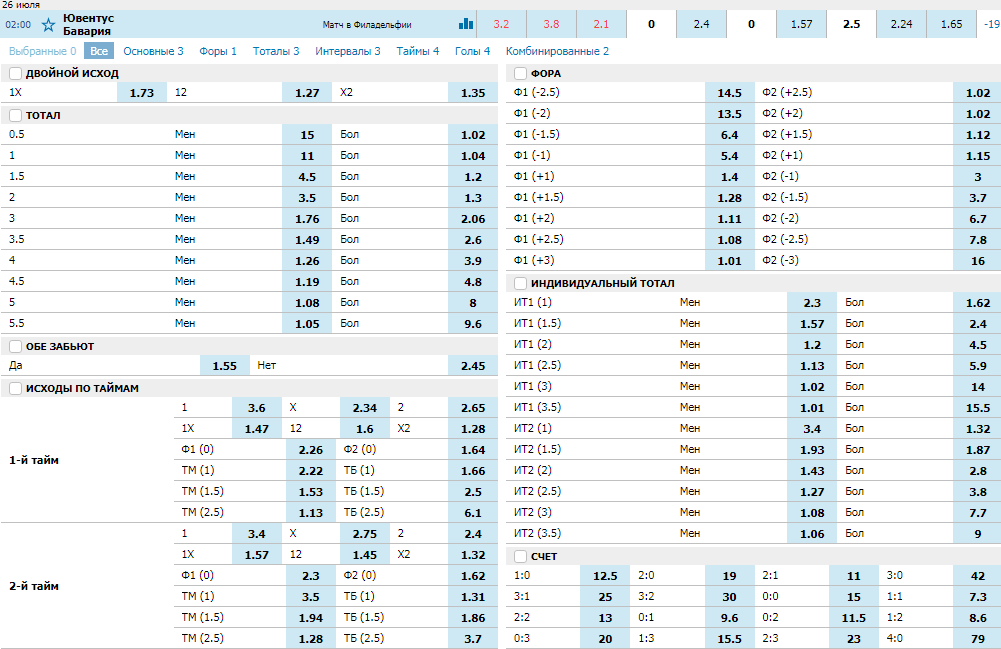
Task: Open the Интервалы 3 tab
Action: 348,51
